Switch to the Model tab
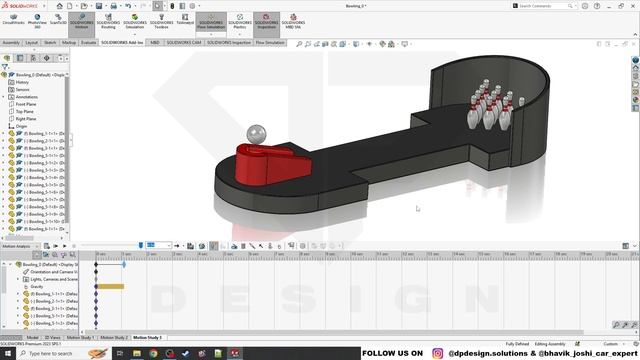 coord(33,338)
